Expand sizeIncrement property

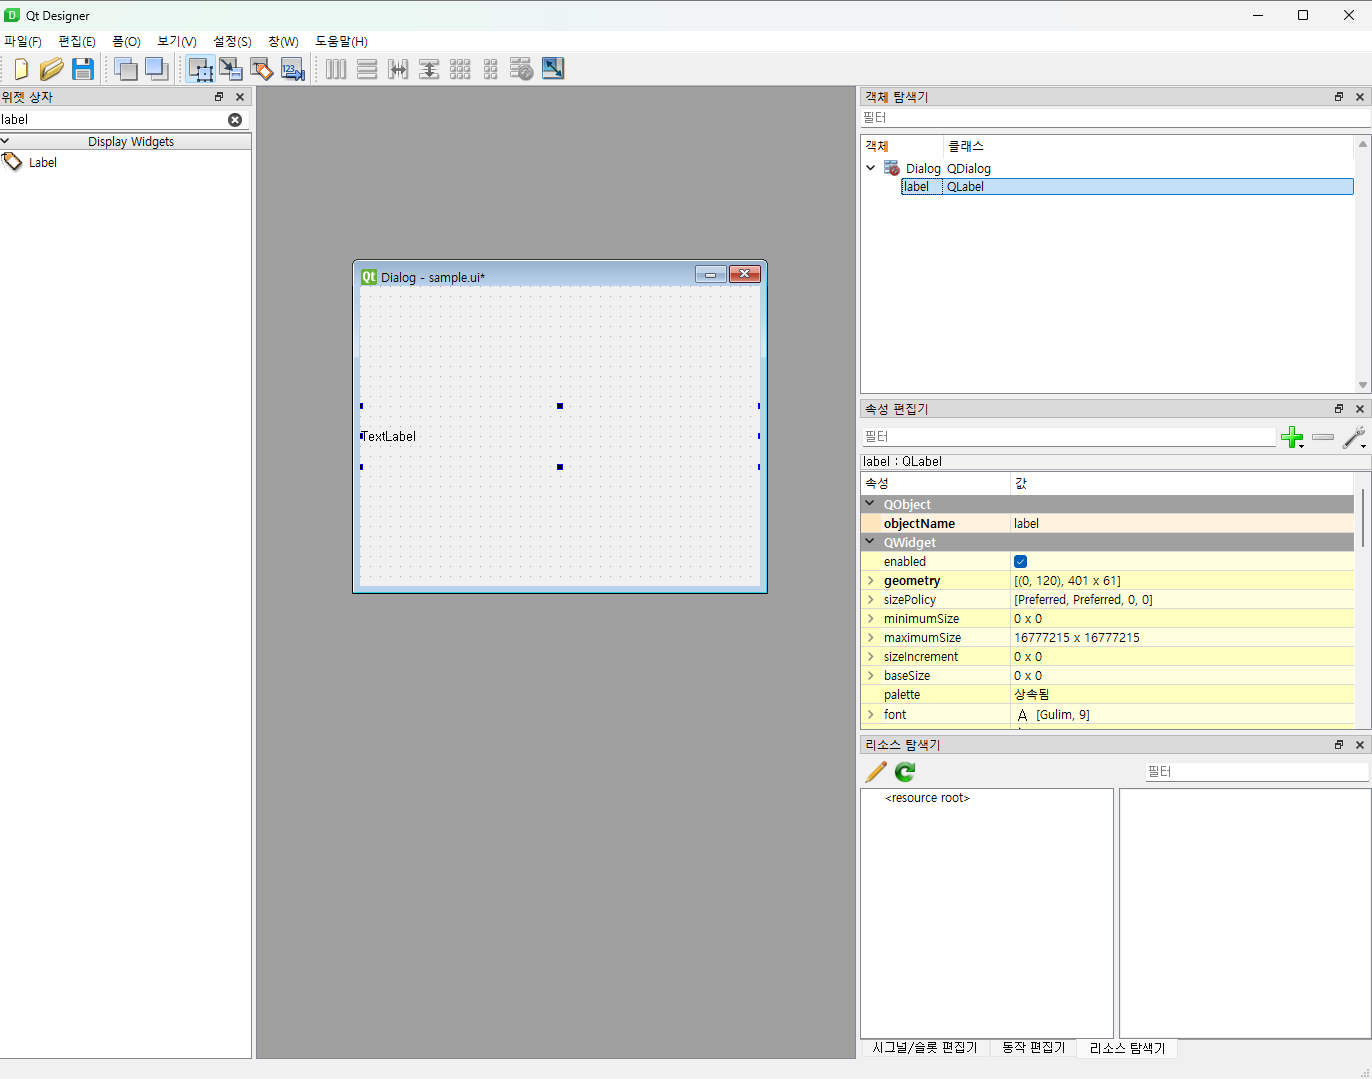[x=871, y=657]
